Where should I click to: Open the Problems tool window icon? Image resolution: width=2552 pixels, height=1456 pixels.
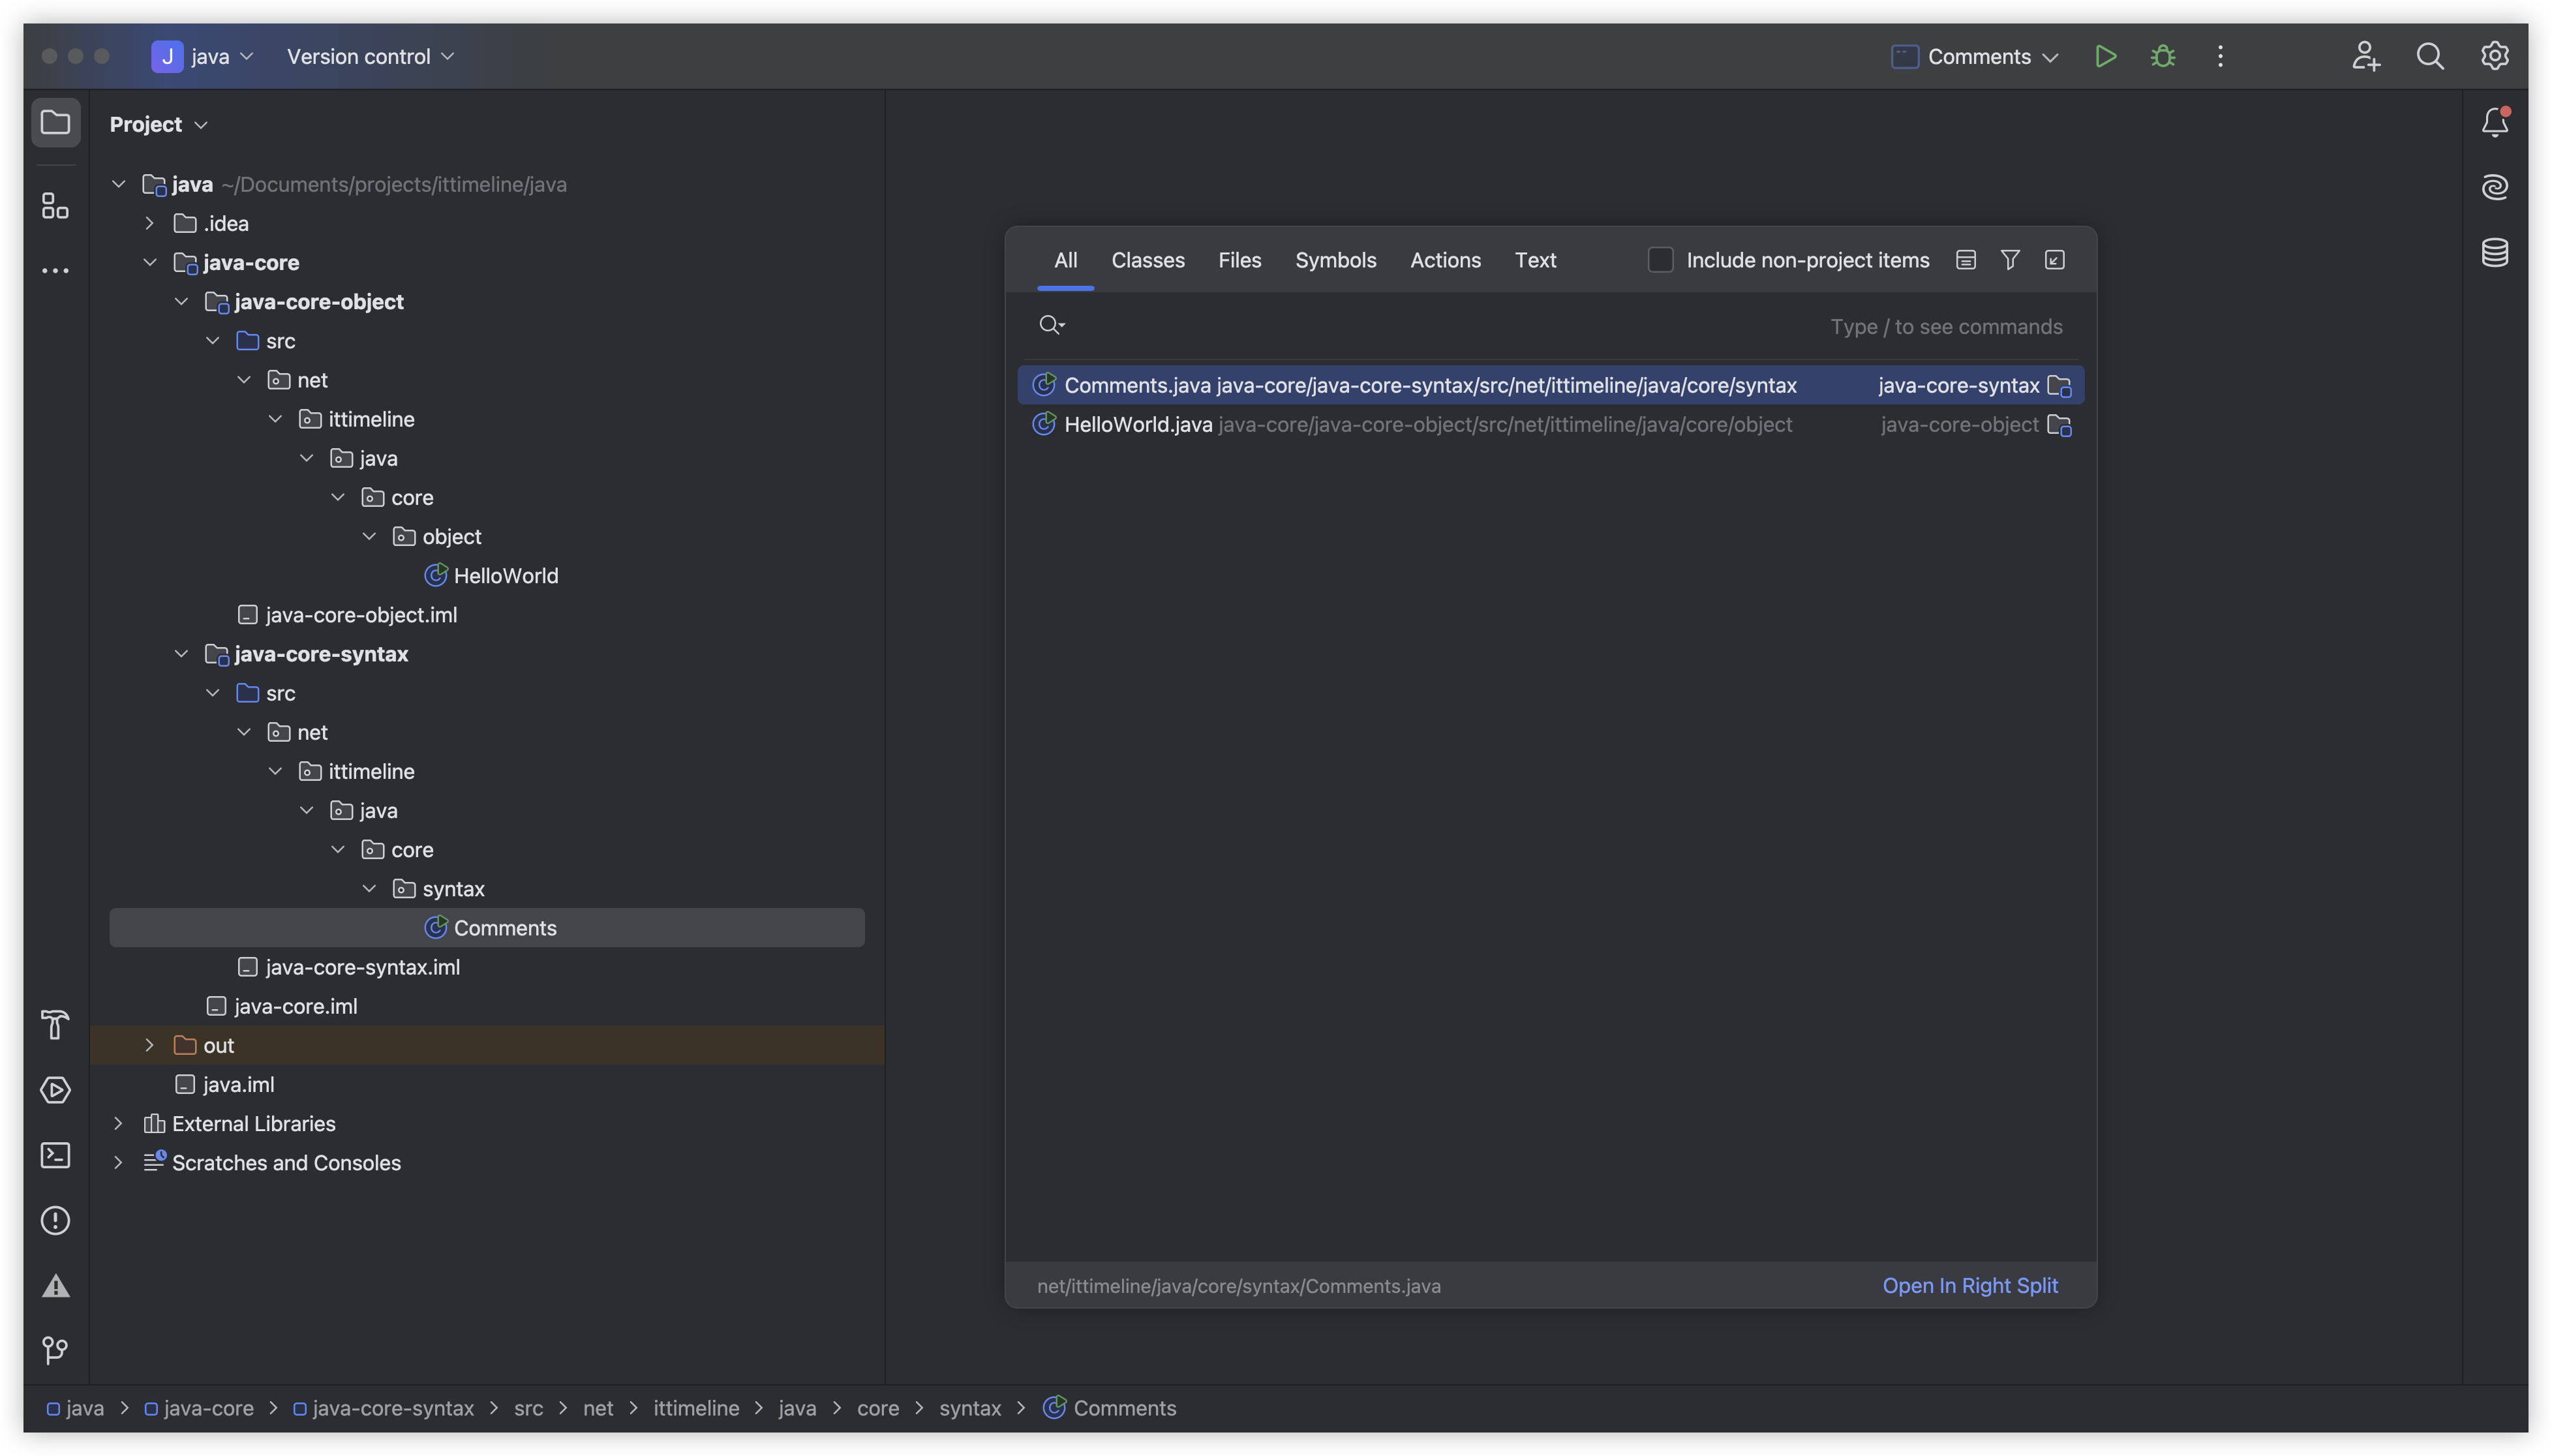click(x=55, y=1220)
